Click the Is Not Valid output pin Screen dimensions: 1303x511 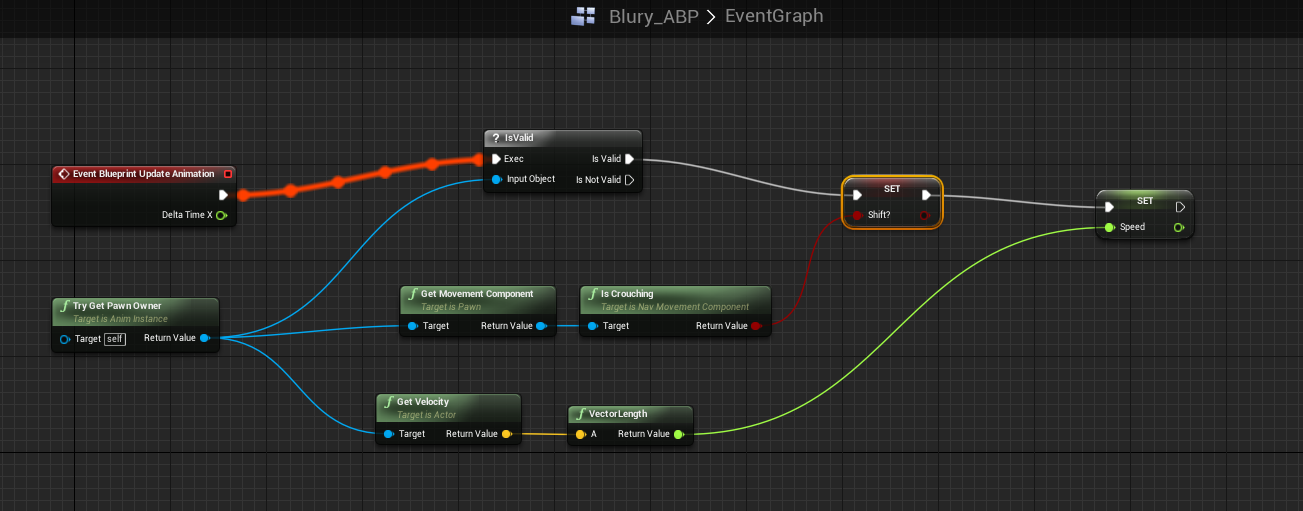[629, 181]
